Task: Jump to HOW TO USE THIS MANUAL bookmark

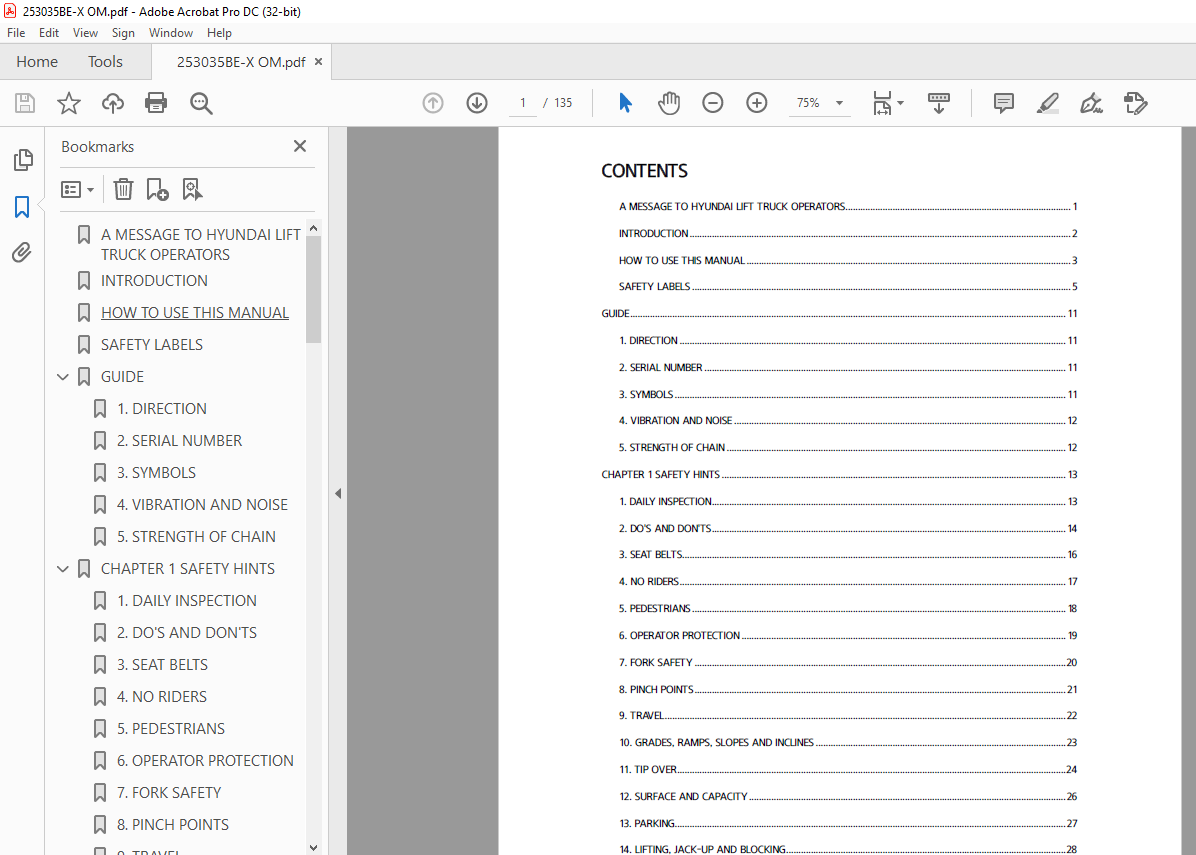Action: [x=194, y=313]
